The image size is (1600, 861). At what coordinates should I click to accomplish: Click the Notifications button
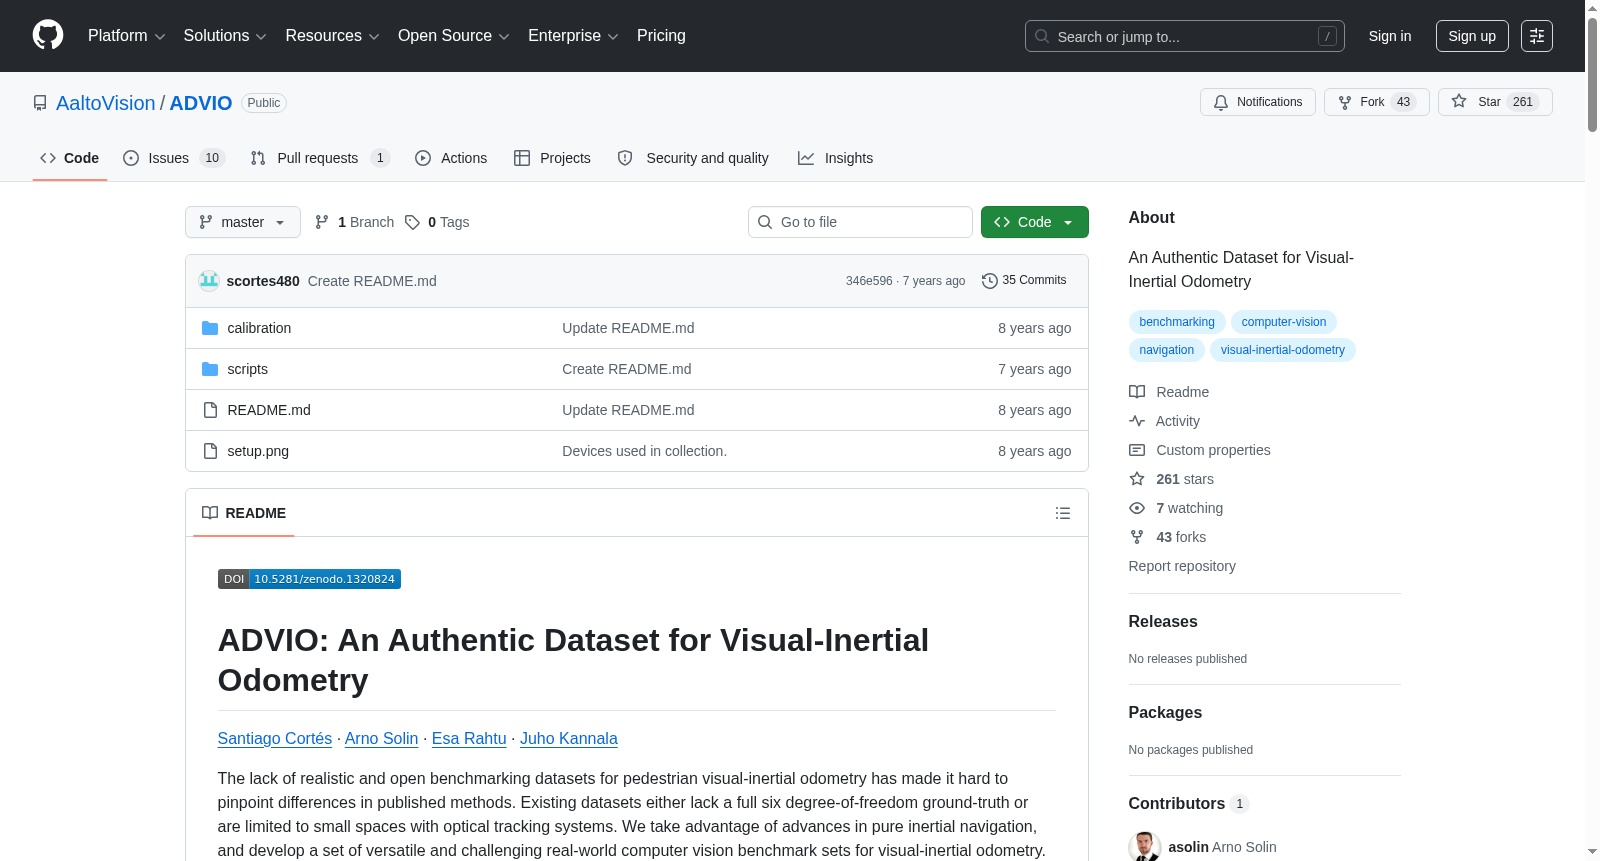pyautogui.click(x=1258, y=102)
